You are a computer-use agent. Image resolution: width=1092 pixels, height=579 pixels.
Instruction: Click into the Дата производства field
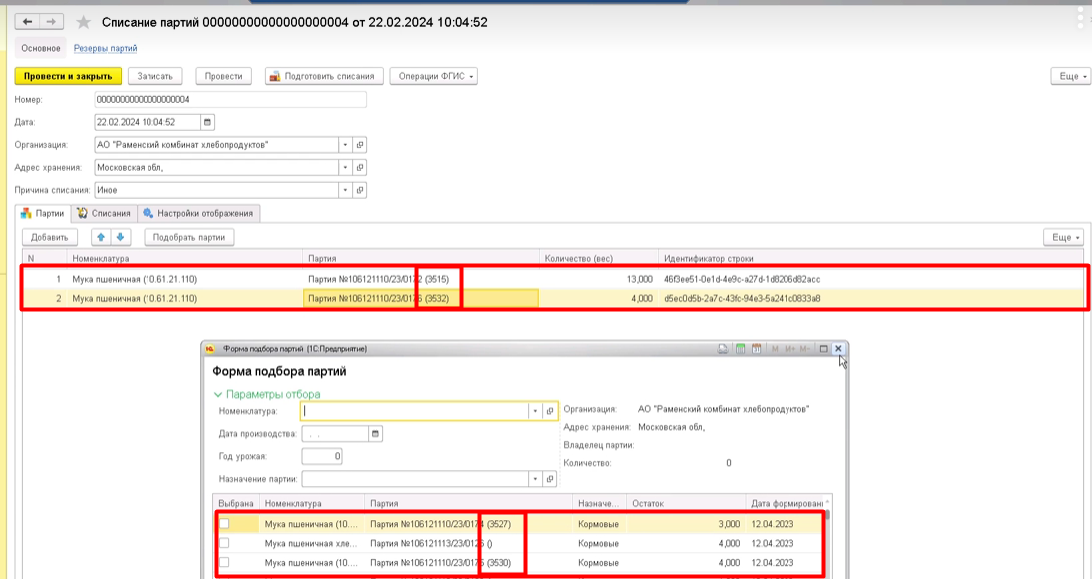click(x=334, y=433)
